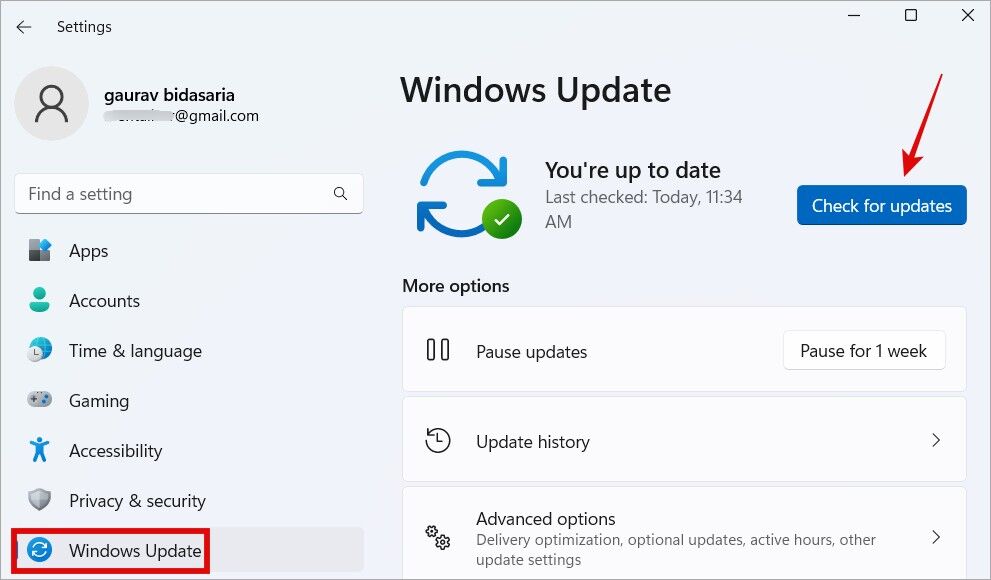Minimize the Settings window

point(854,15)
